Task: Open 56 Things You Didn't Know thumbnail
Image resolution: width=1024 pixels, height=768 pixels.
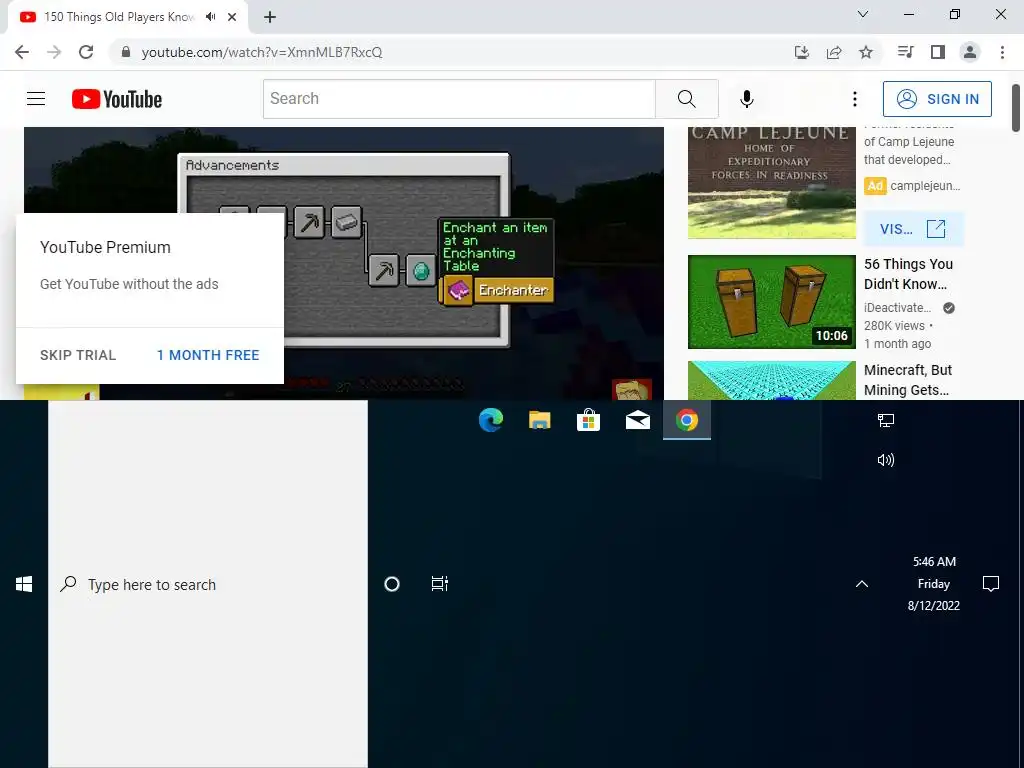Action: (771, 302)
